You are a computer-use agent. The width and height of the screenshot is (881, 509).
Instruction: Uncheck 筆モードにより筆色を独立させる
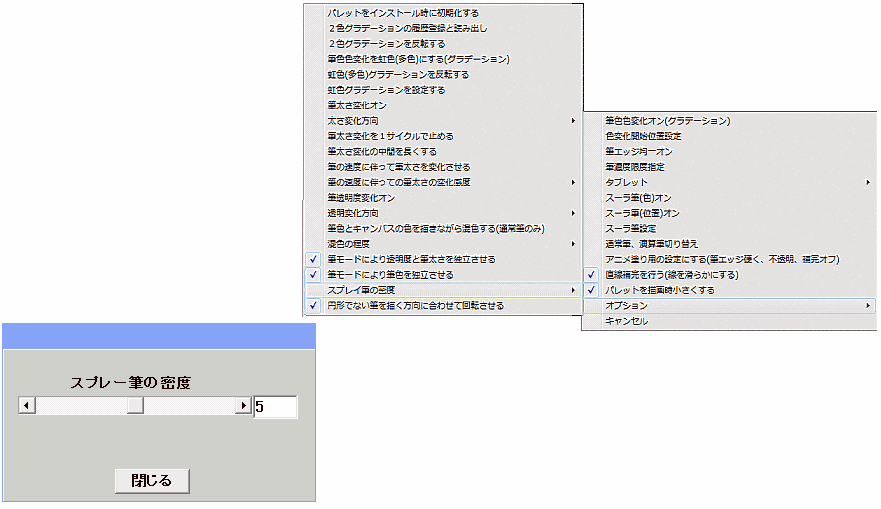point(391,275)
